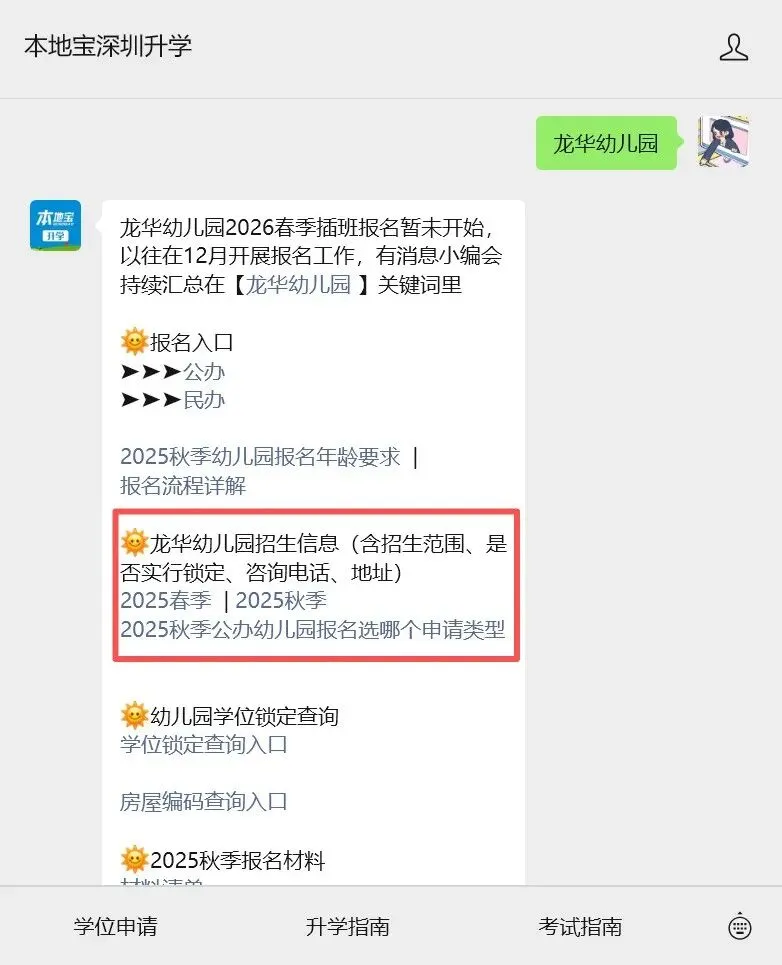Open the account profile icon in header

click(x=733, y=47)
